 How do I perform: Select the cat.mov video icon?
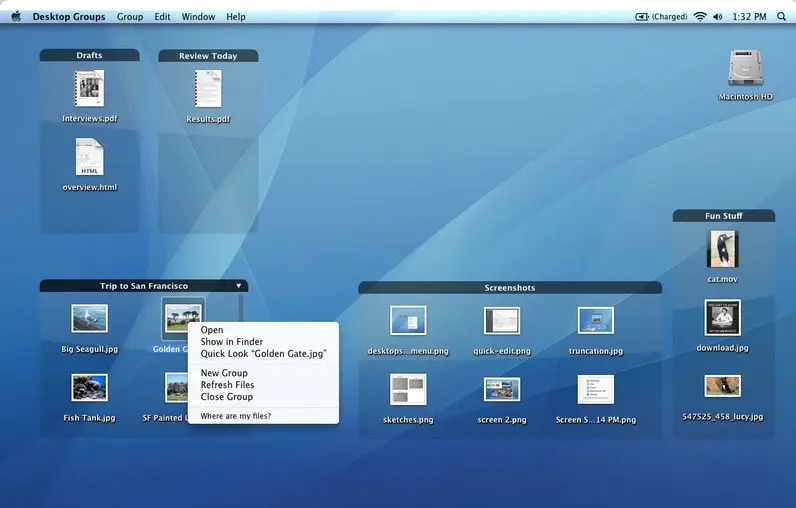click(x=722, y=249)
